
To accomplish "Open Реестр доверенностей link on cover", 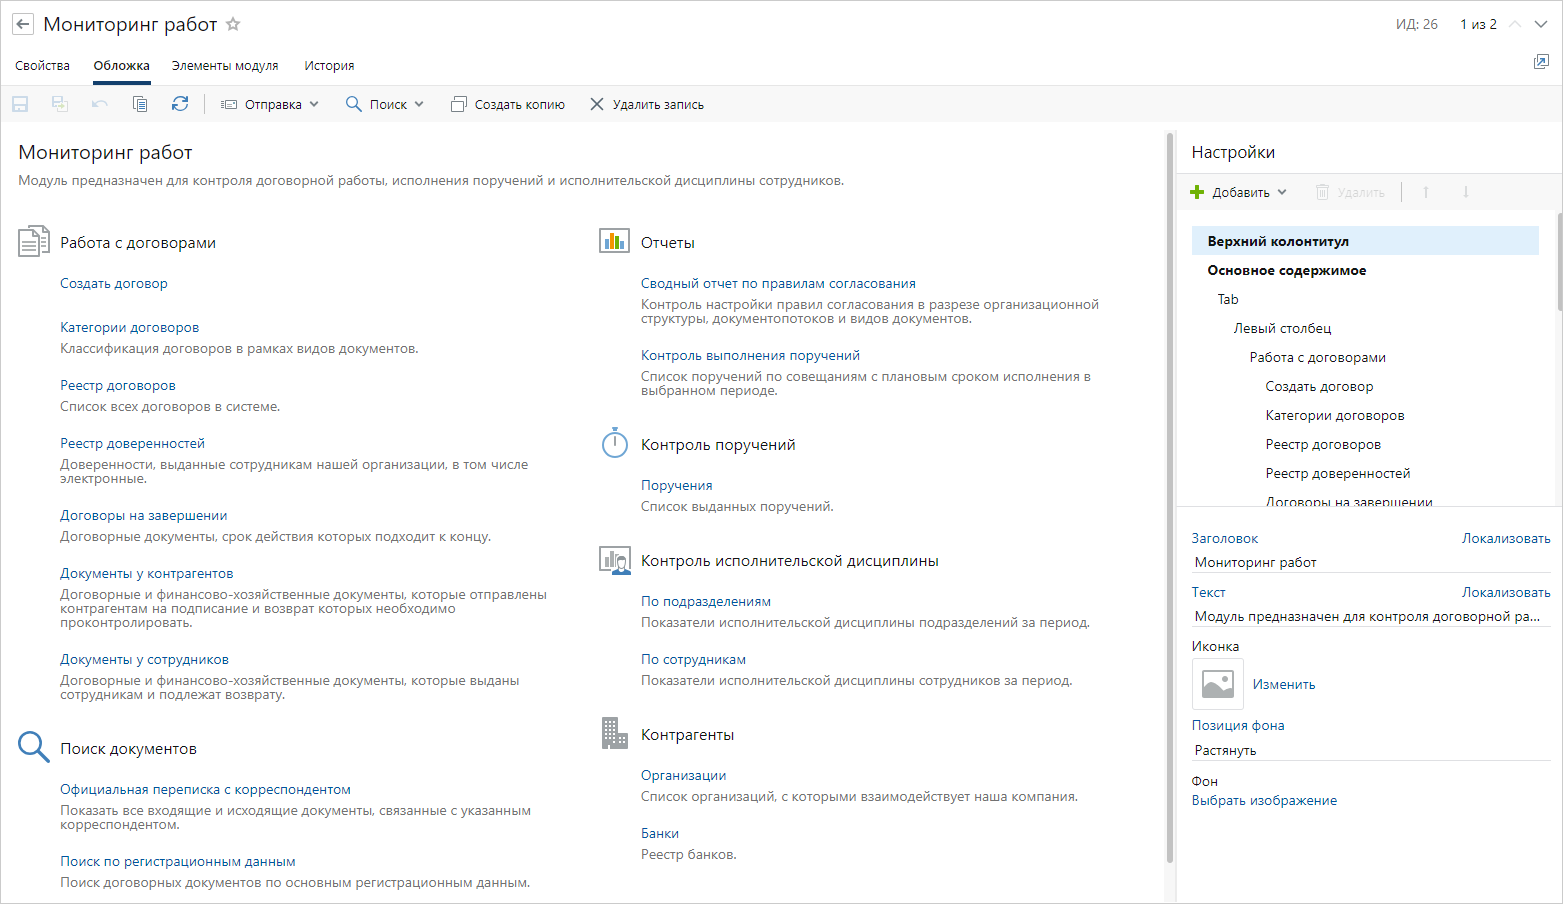I will pyautogui.click(x=132, y=443).
